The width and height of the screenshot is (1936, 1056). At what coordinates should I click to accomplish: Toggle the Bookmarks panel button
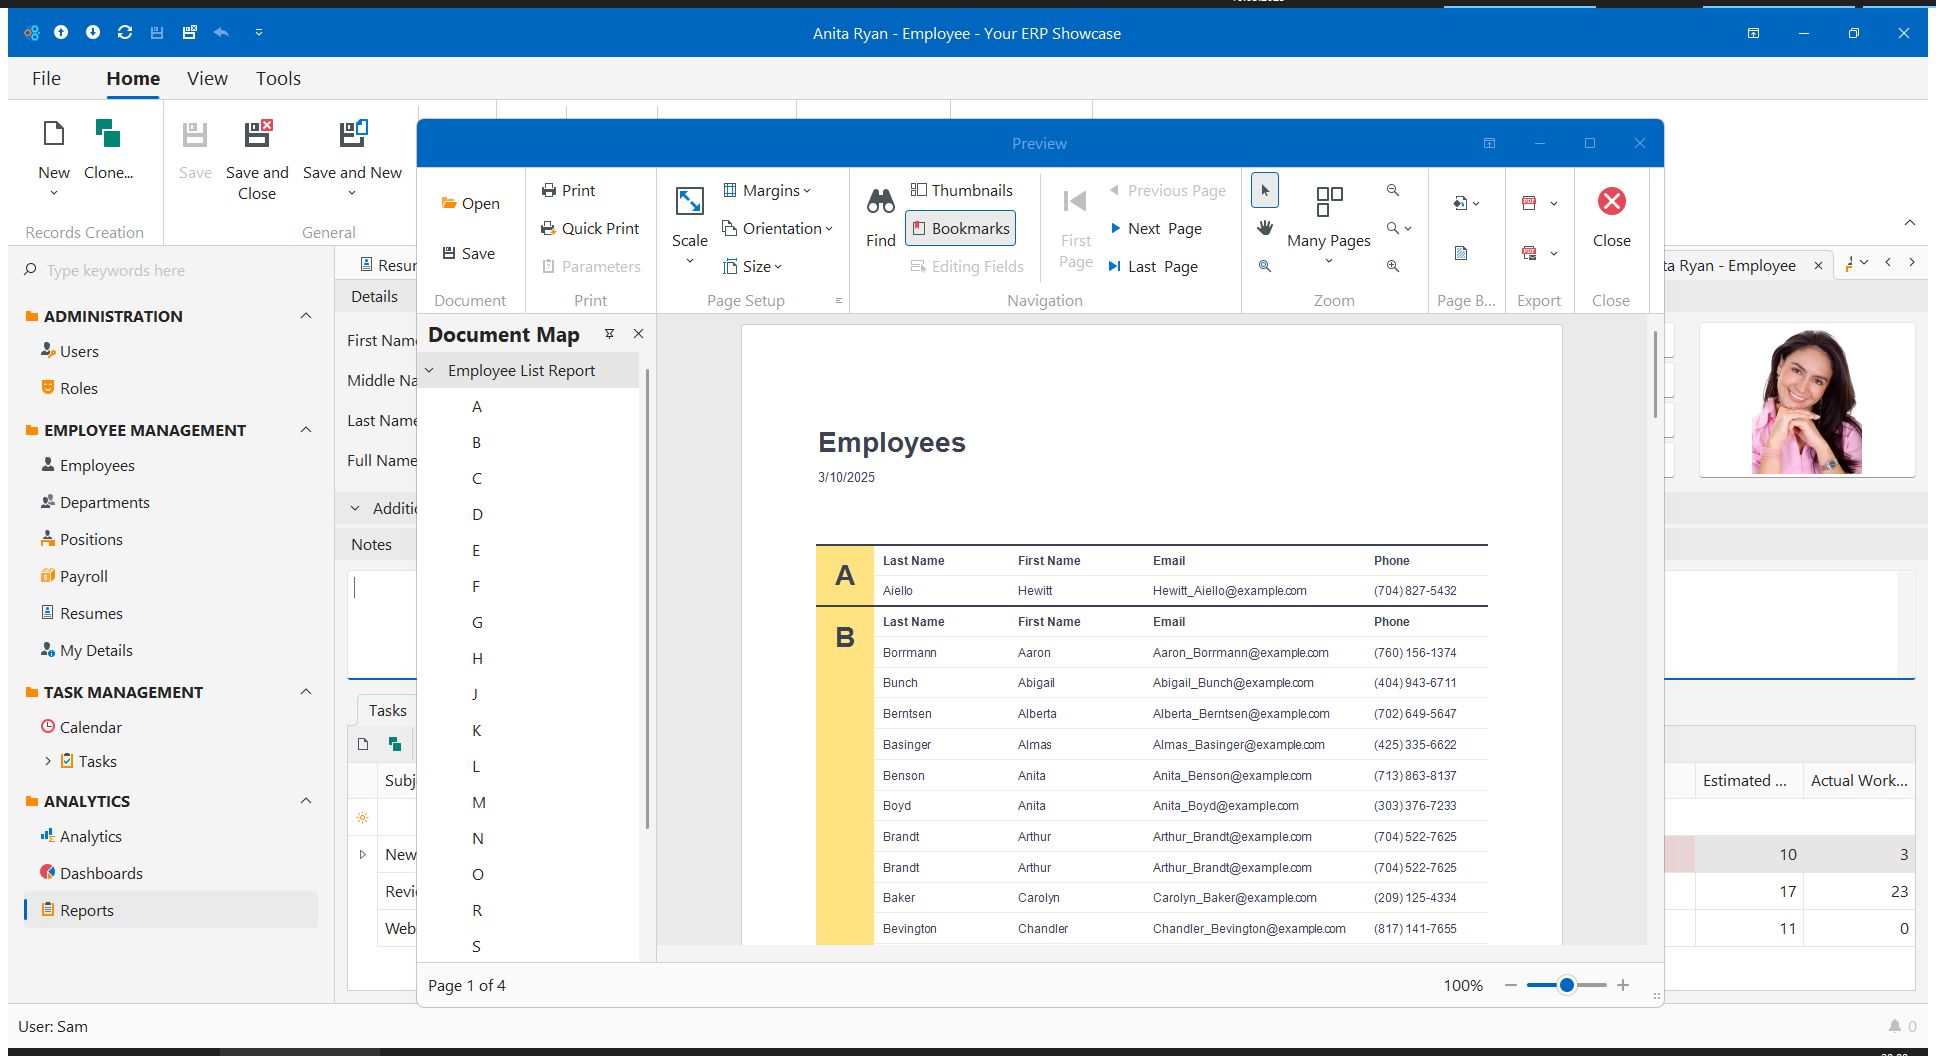click(x=960, y=228)
